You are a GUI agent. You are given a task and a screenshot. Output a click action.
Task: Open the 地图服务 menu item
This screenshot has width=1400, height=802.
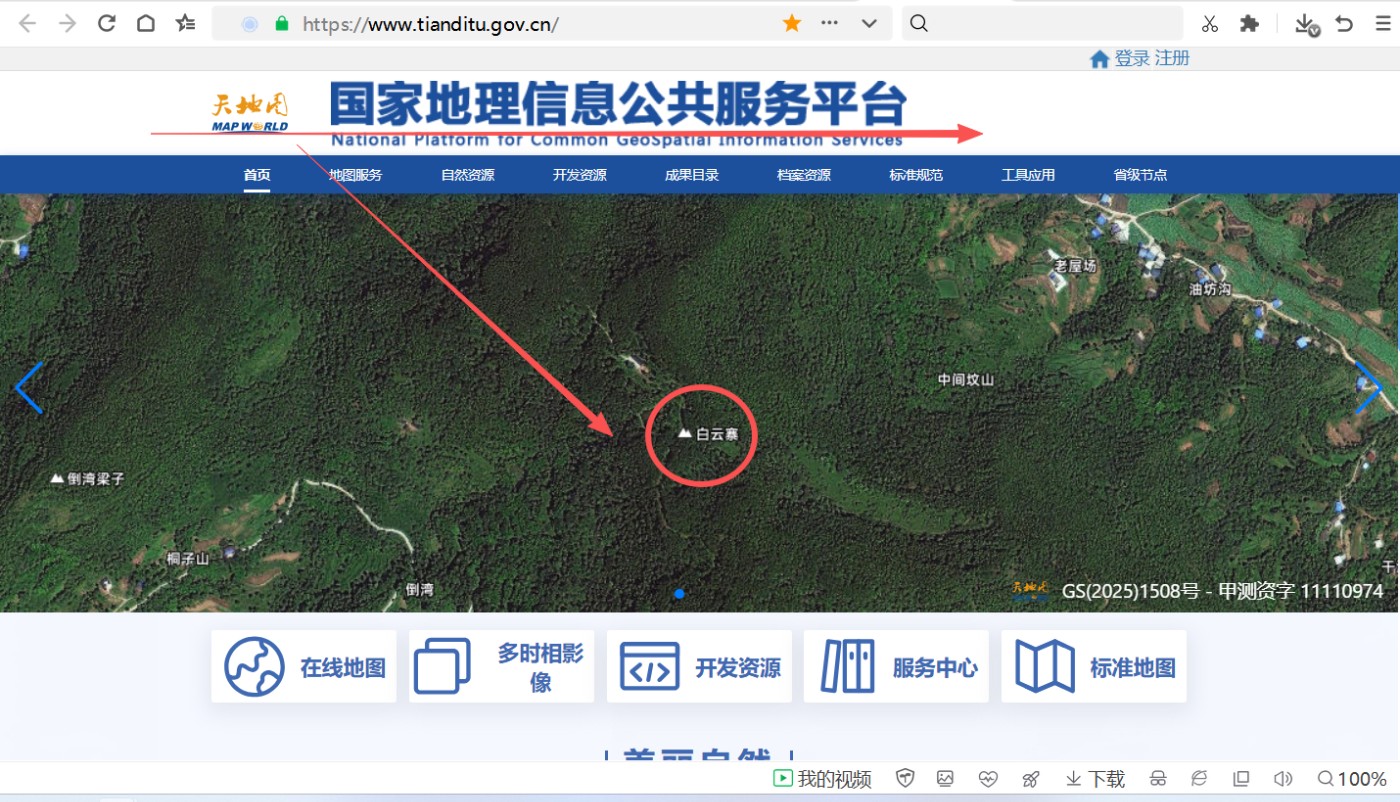(356, 175)
